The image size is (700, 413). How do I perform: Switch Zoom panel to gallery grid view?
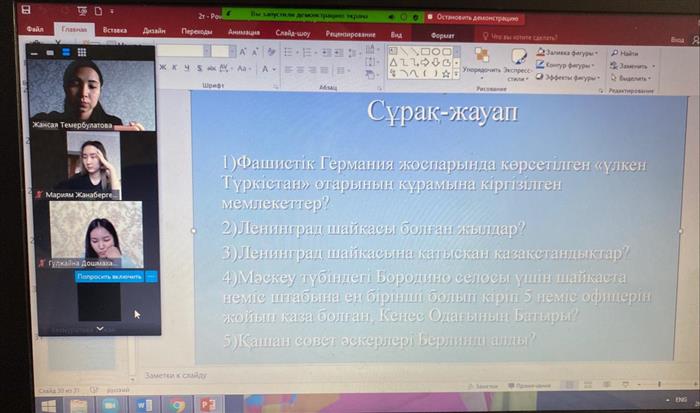(x=82, y=52)
